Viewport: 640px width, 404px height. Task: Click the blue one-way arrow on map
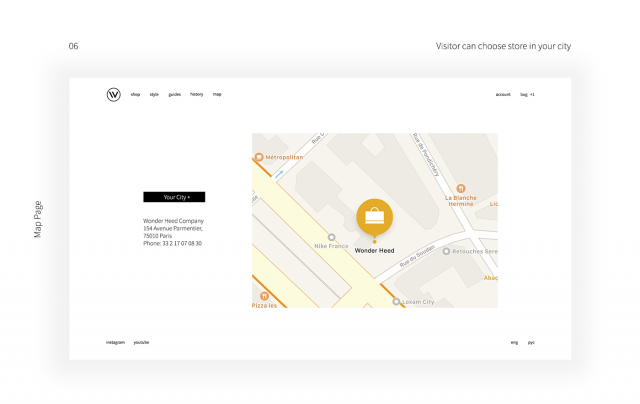pyautogui.click(x=279, y=175)
